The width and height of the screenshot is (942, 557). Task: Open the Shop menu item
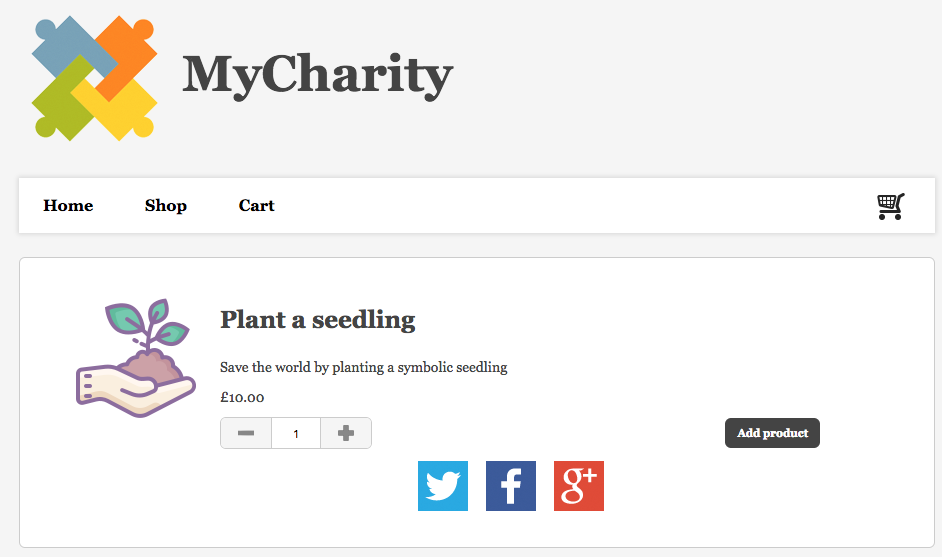166,206
